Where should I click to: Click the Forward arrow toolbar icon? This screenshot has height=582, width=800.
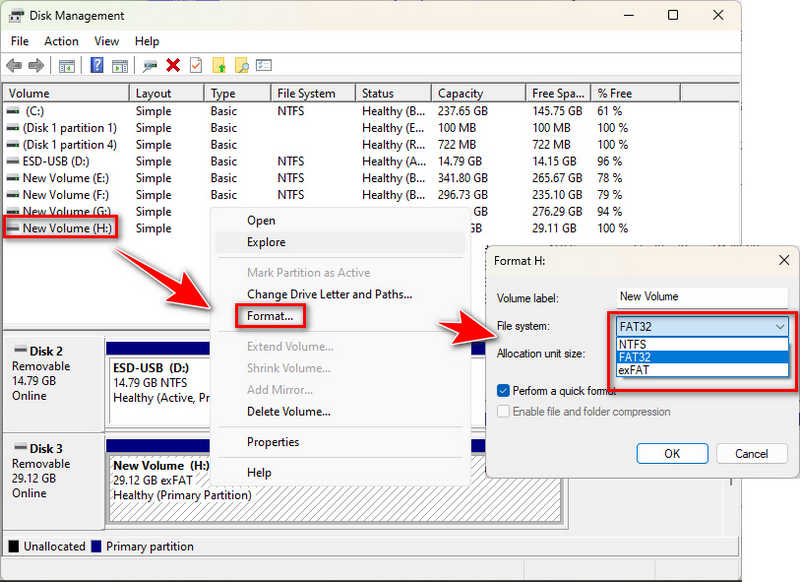click(x=36, y=65)
